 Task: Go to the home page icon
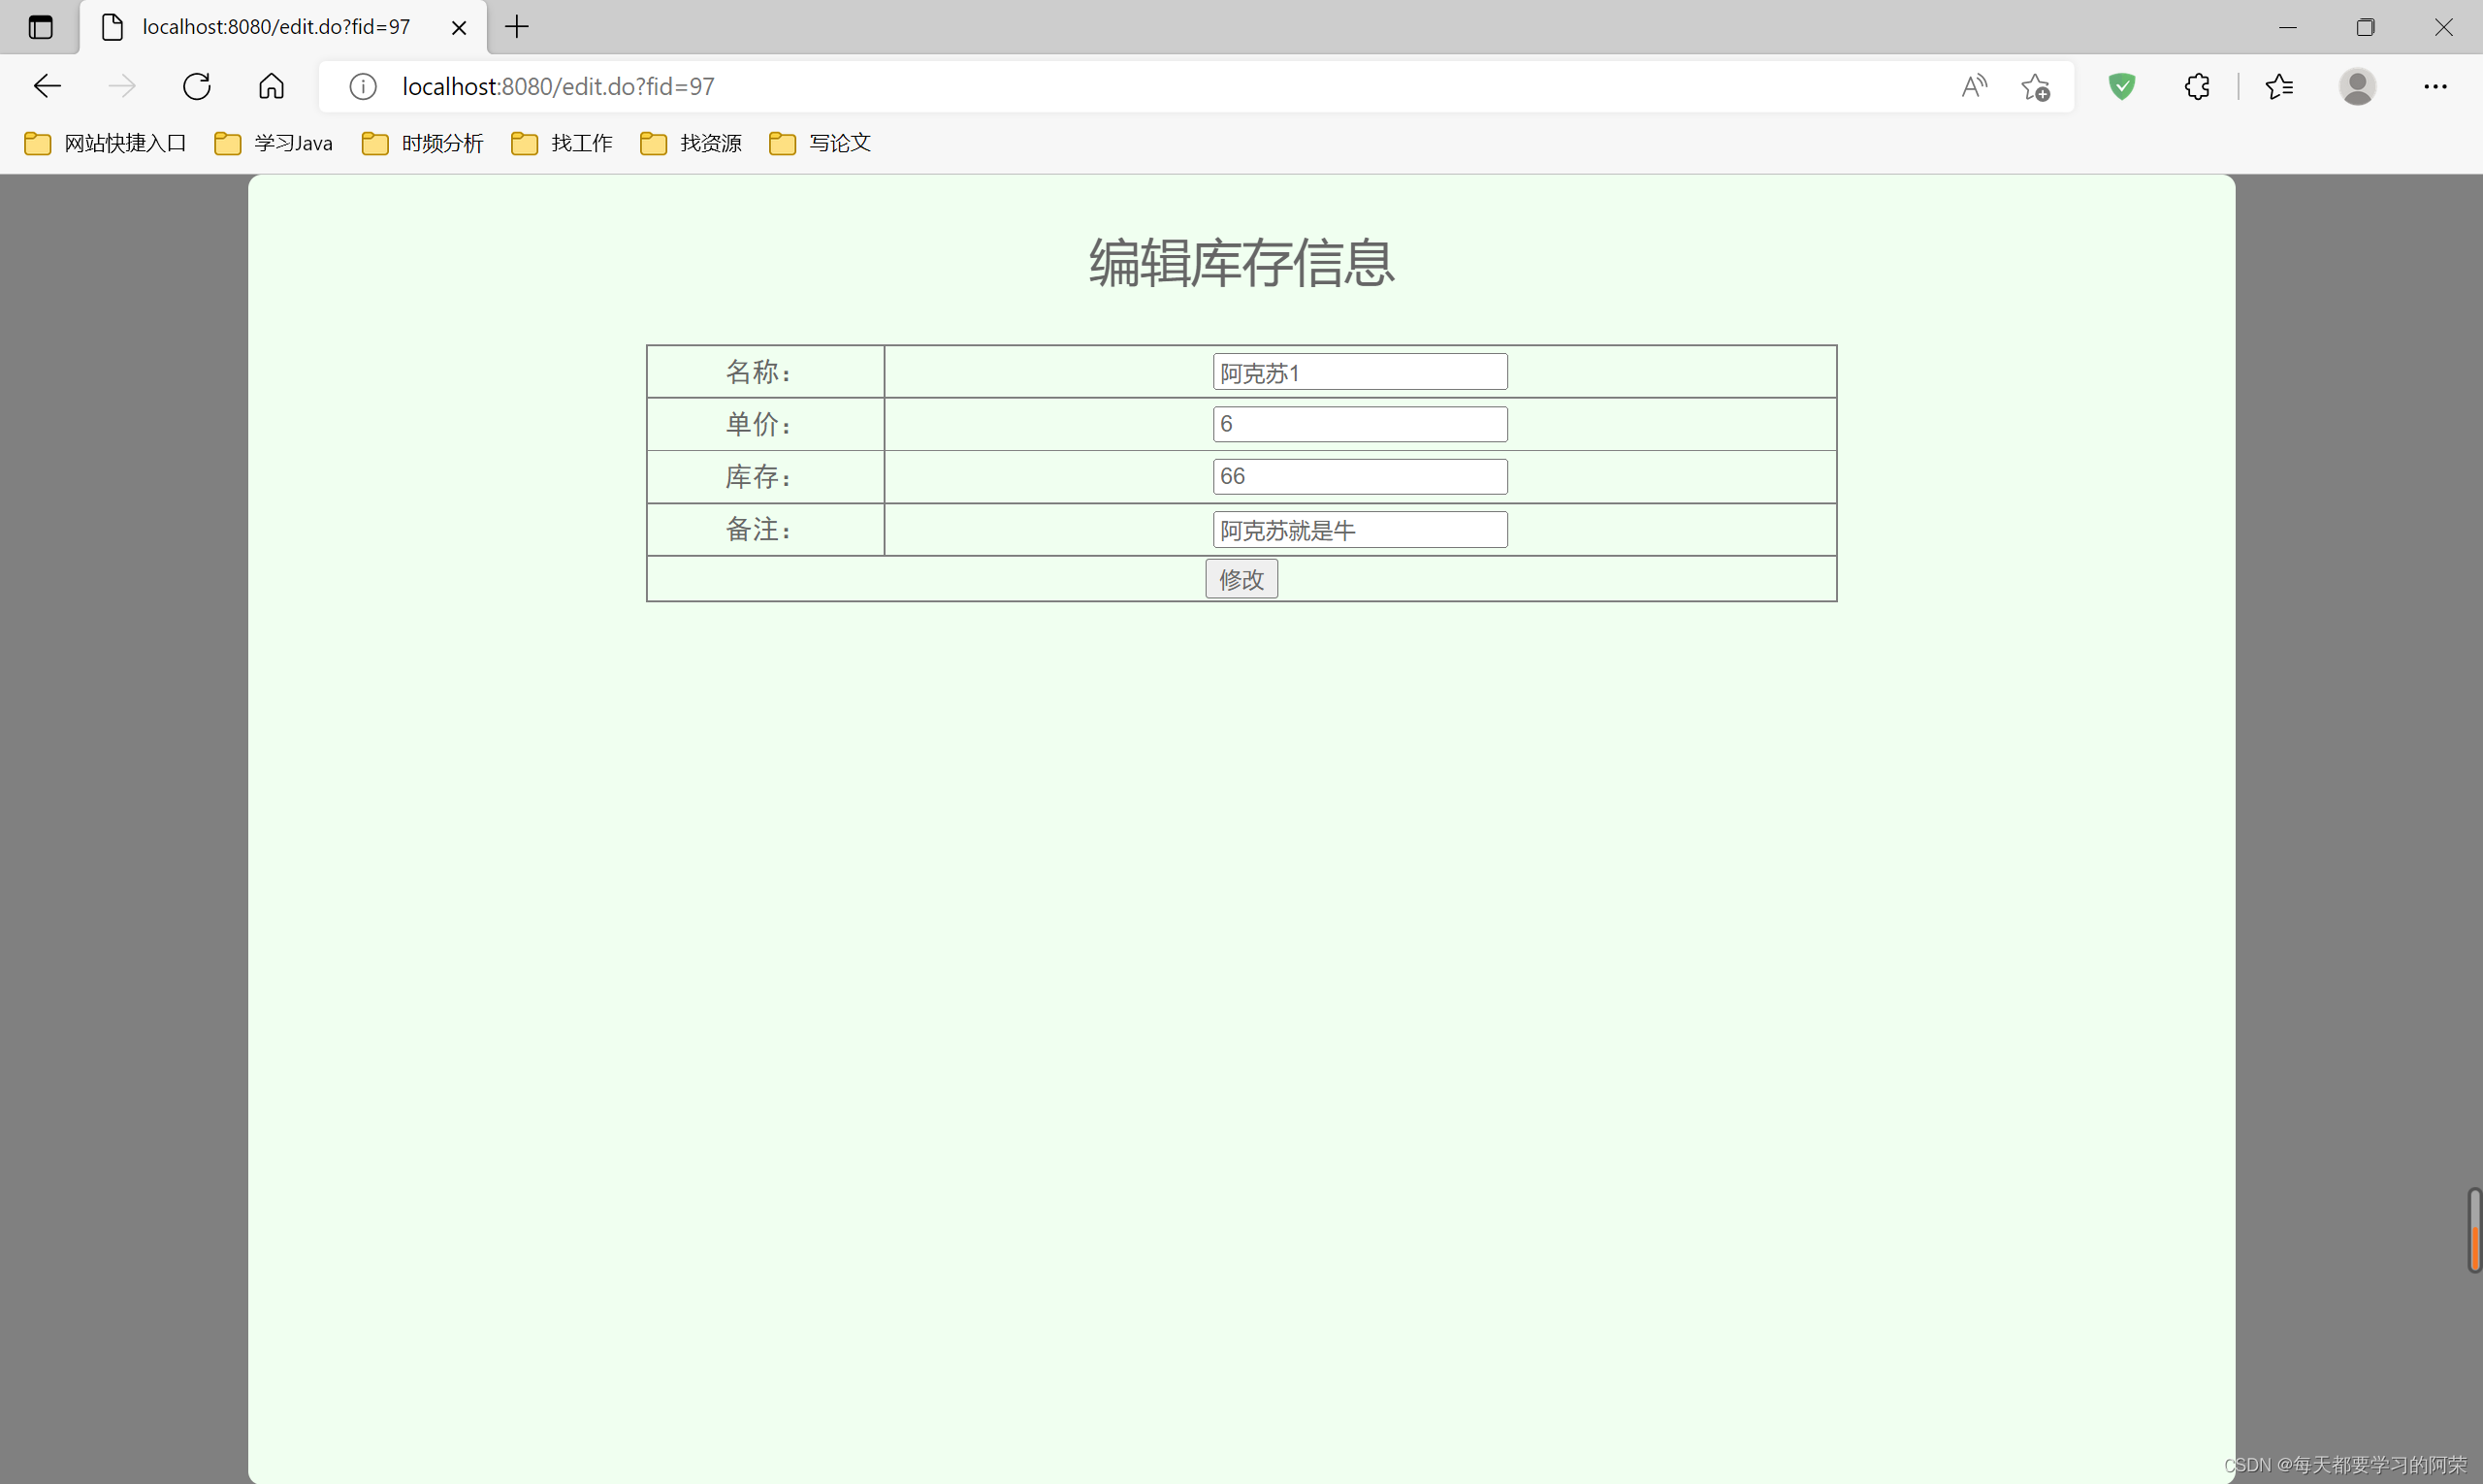point(271,86)
